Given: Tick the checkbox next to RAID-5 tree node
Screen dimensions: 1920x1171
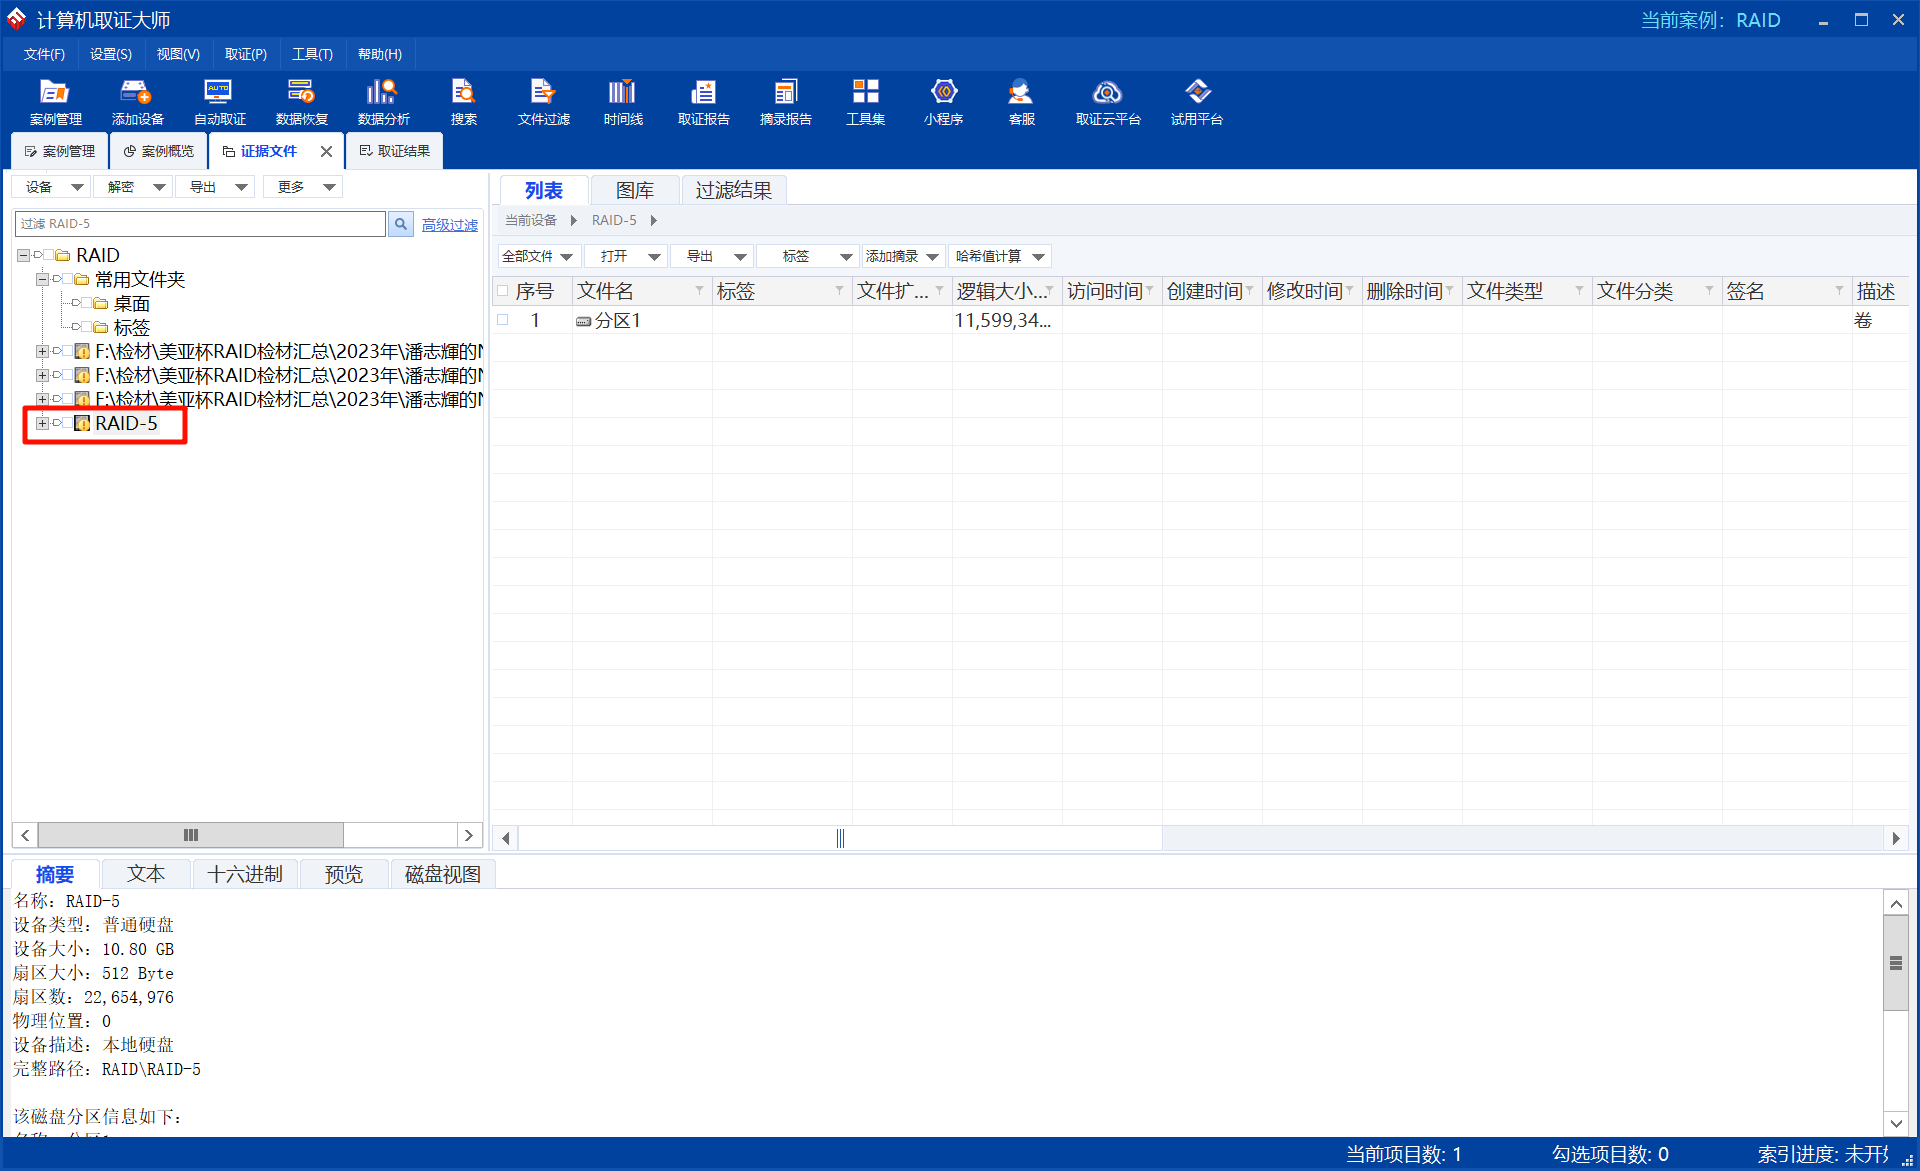Looking at the screenshot, I should [67, 423].
